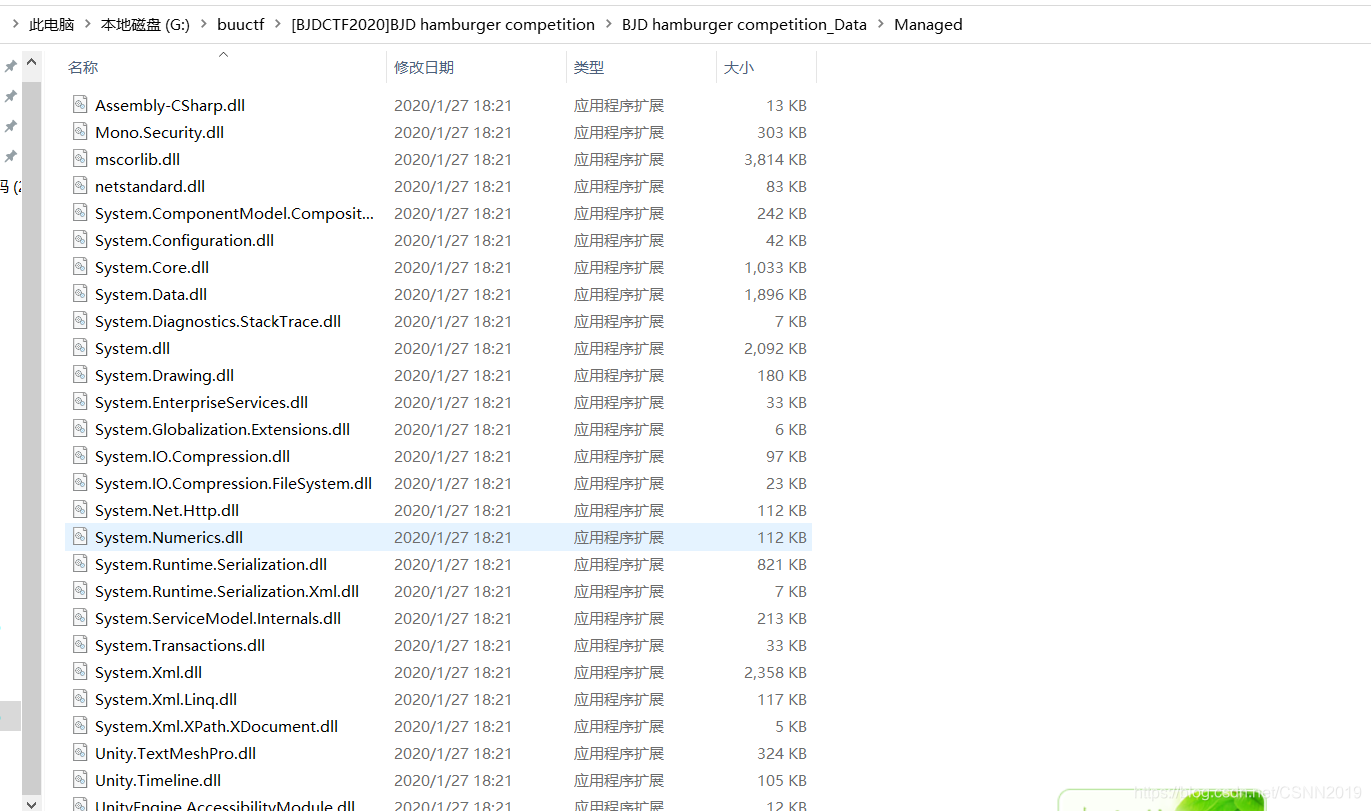Viewport: 1371px width, 811px height.
Task: Click the 2,092 KB size value
Action: click(775, 348)
